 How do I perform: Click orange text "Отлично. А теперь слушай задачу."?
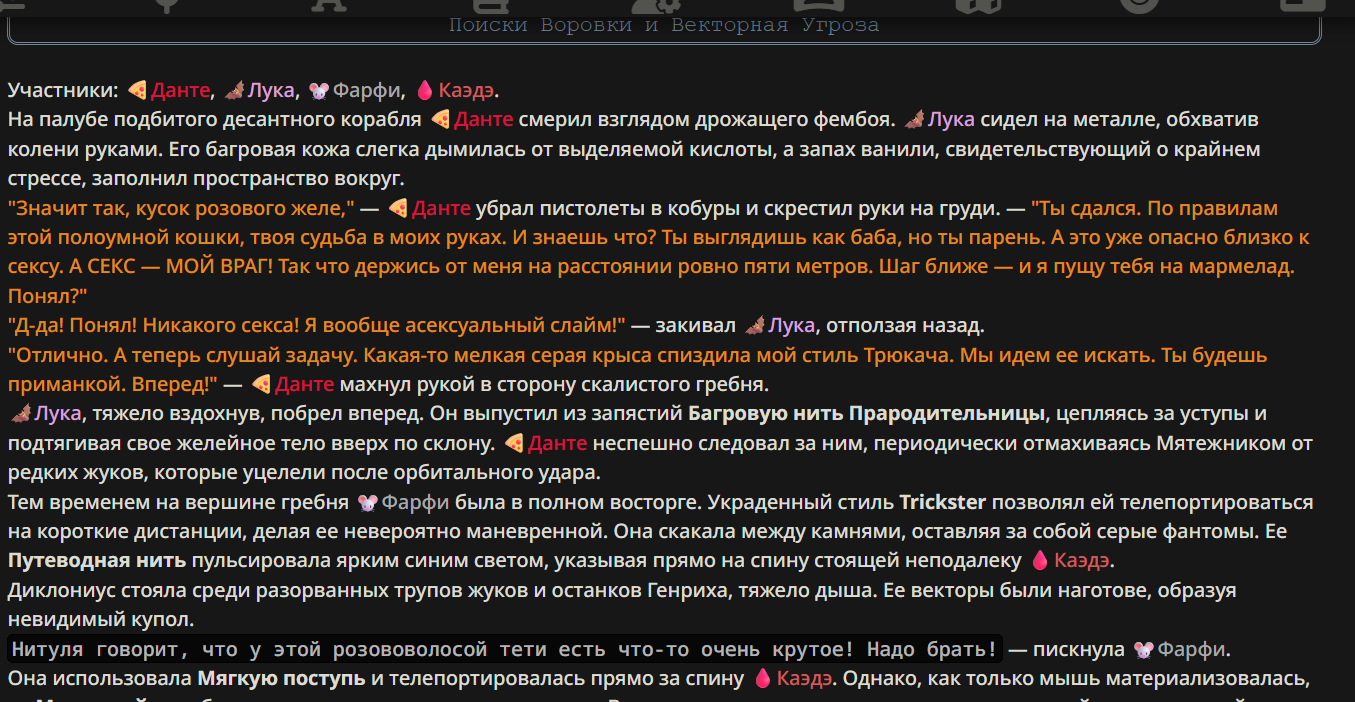(x=182, y=355)
